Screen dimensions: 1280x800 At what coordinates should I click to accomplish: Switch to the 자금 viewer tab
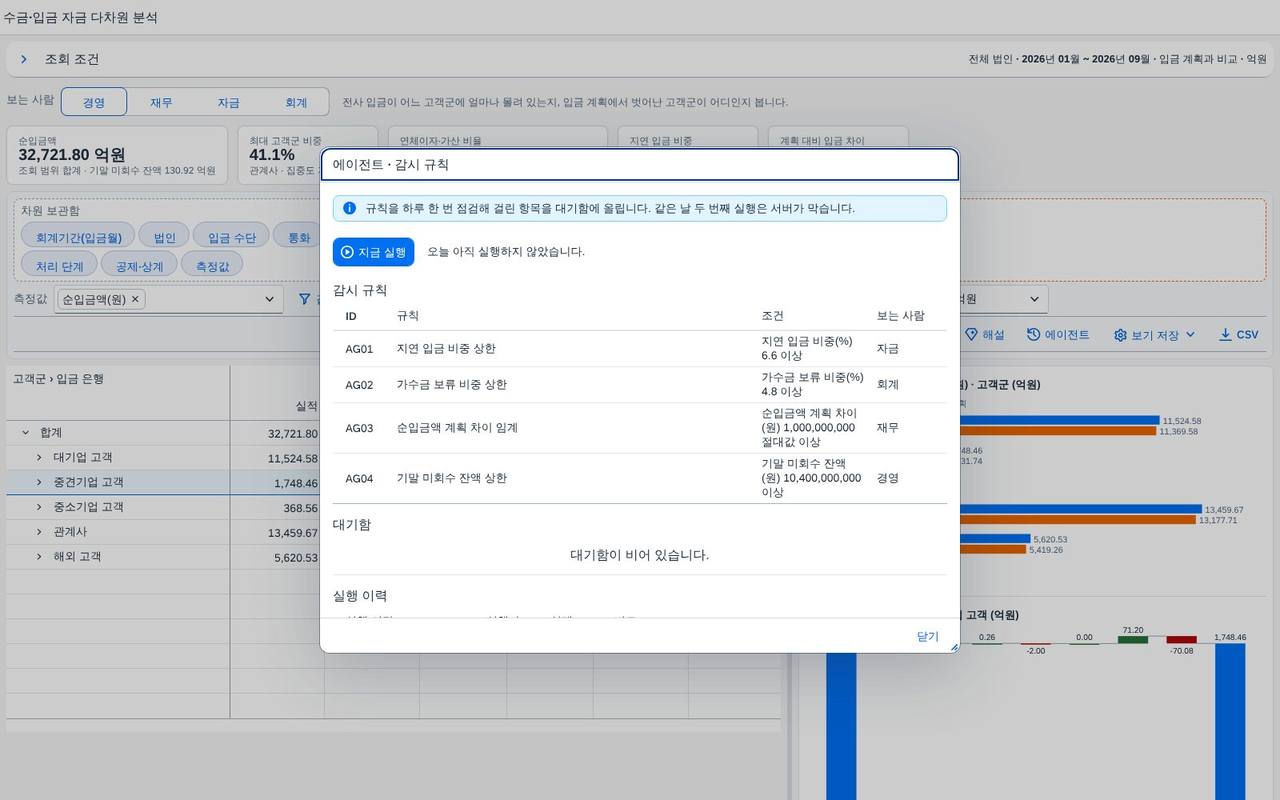tap(228, 102)
